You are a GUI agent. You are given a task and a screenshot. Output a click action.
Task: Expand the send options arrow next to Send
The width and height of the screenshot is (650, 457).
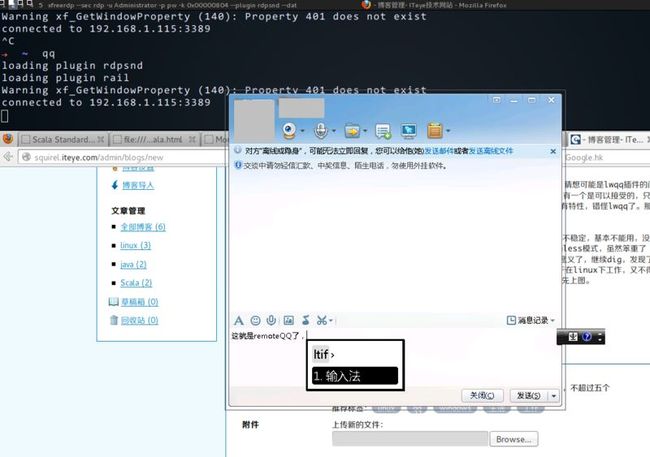point(554,396)
